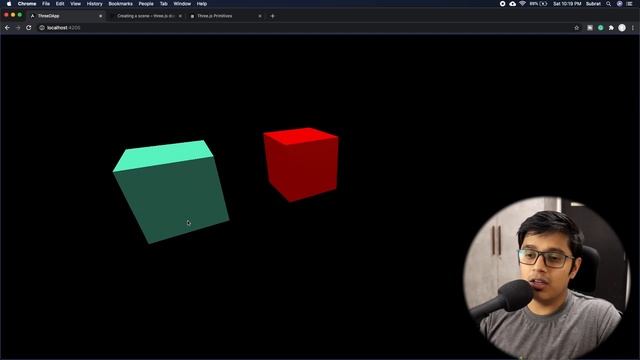Viewport: 640px width, 360px height.
Task: Click the browser forward arrow
Action: [18, 28]
